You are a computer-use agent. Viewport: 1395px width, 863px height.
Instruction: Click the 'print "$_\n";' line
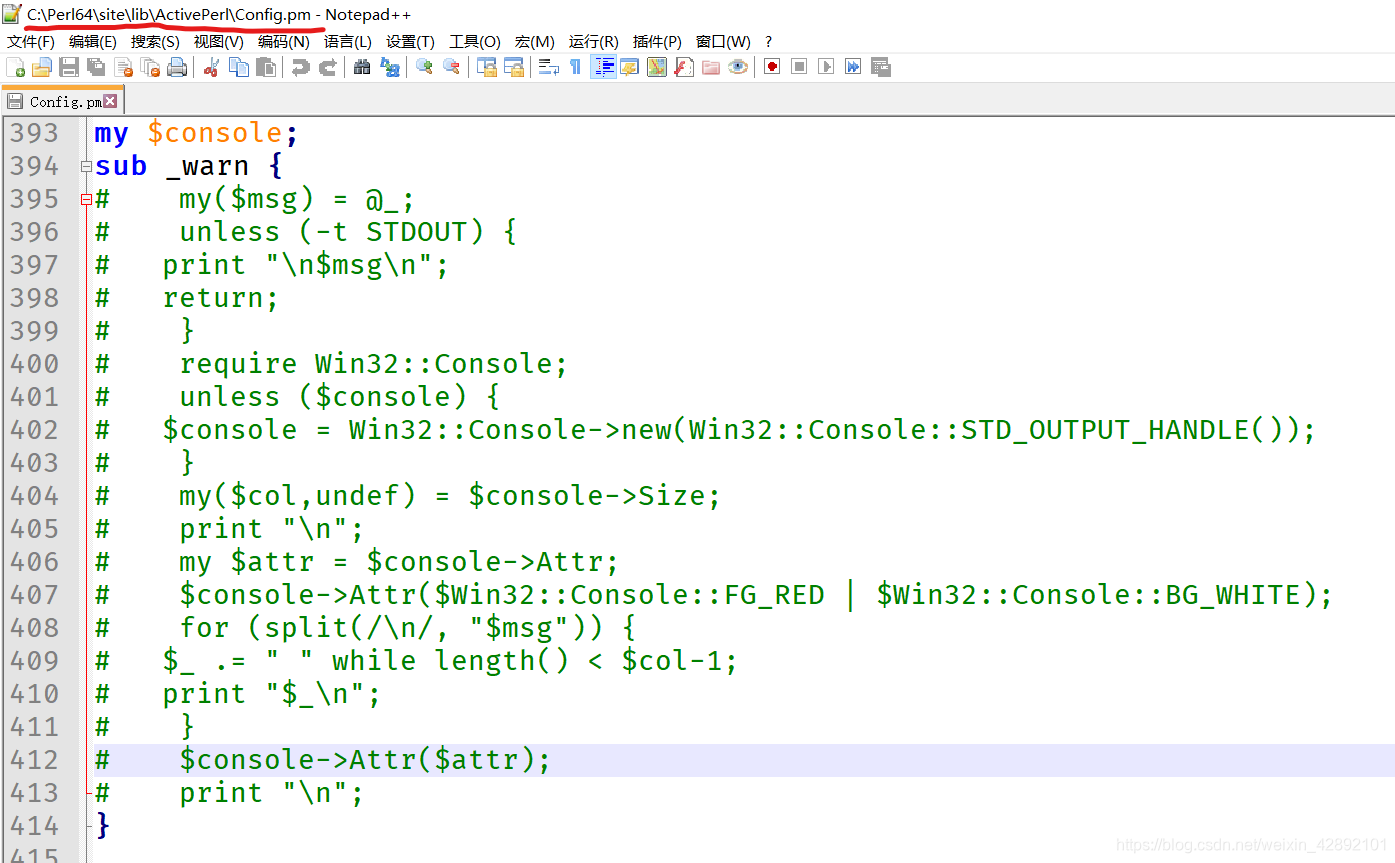click(272, 694)
